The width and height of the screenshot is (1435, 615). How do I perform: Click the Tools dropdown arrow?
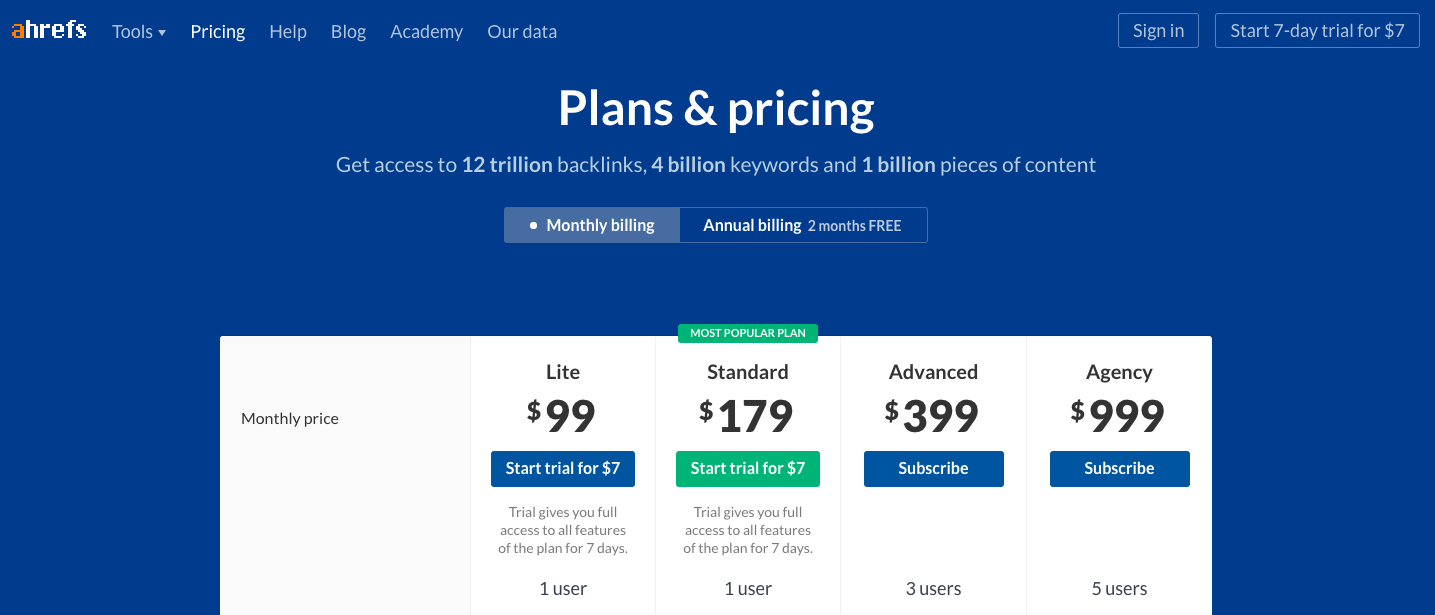[162, 33]
